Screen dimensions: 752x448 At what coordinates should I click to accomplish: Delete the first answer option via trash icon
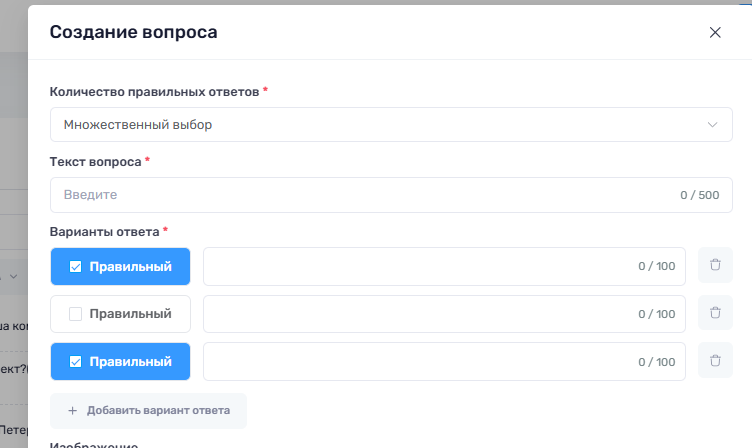coord(715,265)
